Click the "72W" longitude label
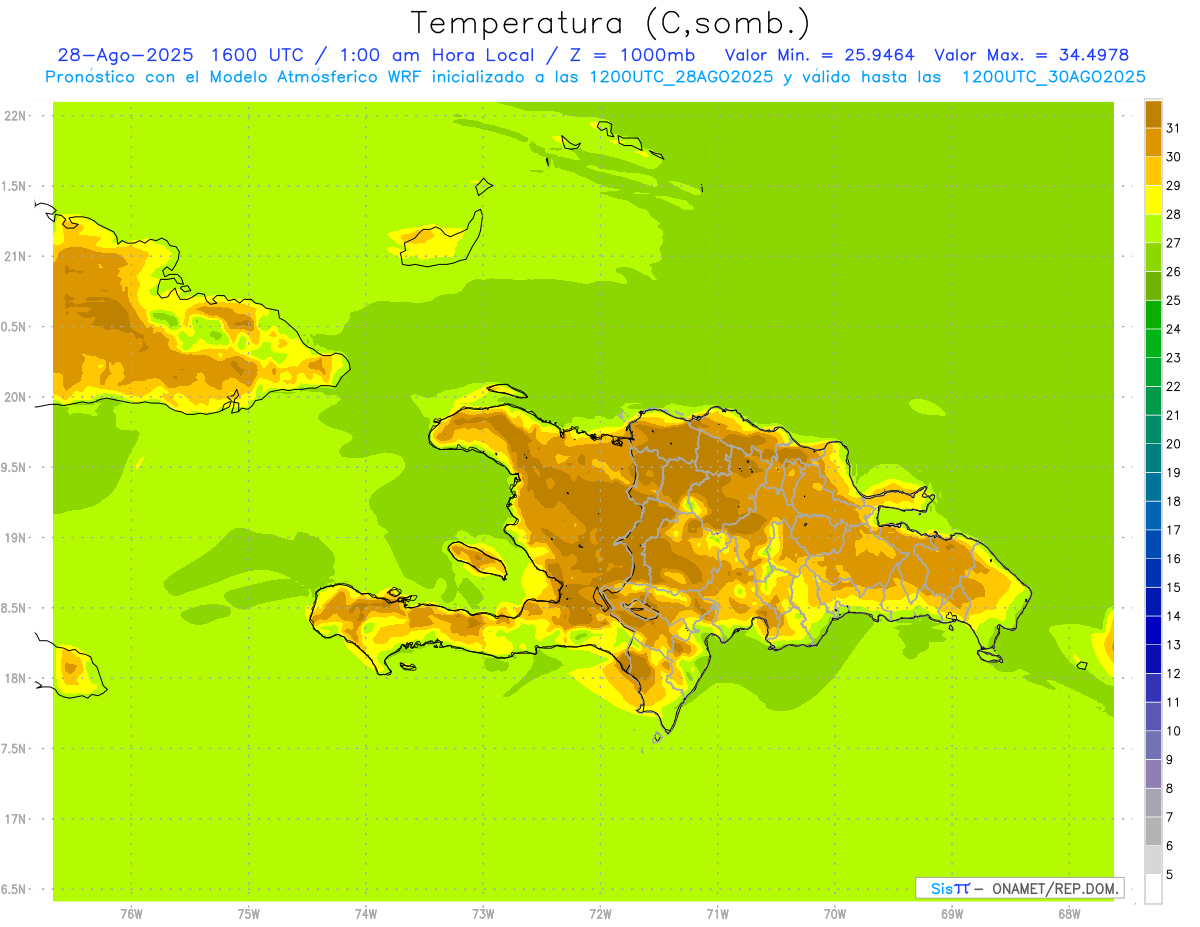 click(x=601, y=914)
